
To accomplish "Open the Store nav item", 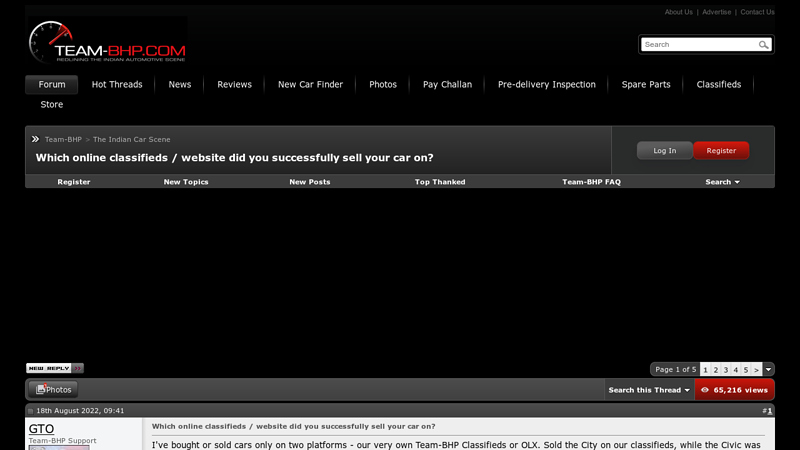I will coord(52,105).
